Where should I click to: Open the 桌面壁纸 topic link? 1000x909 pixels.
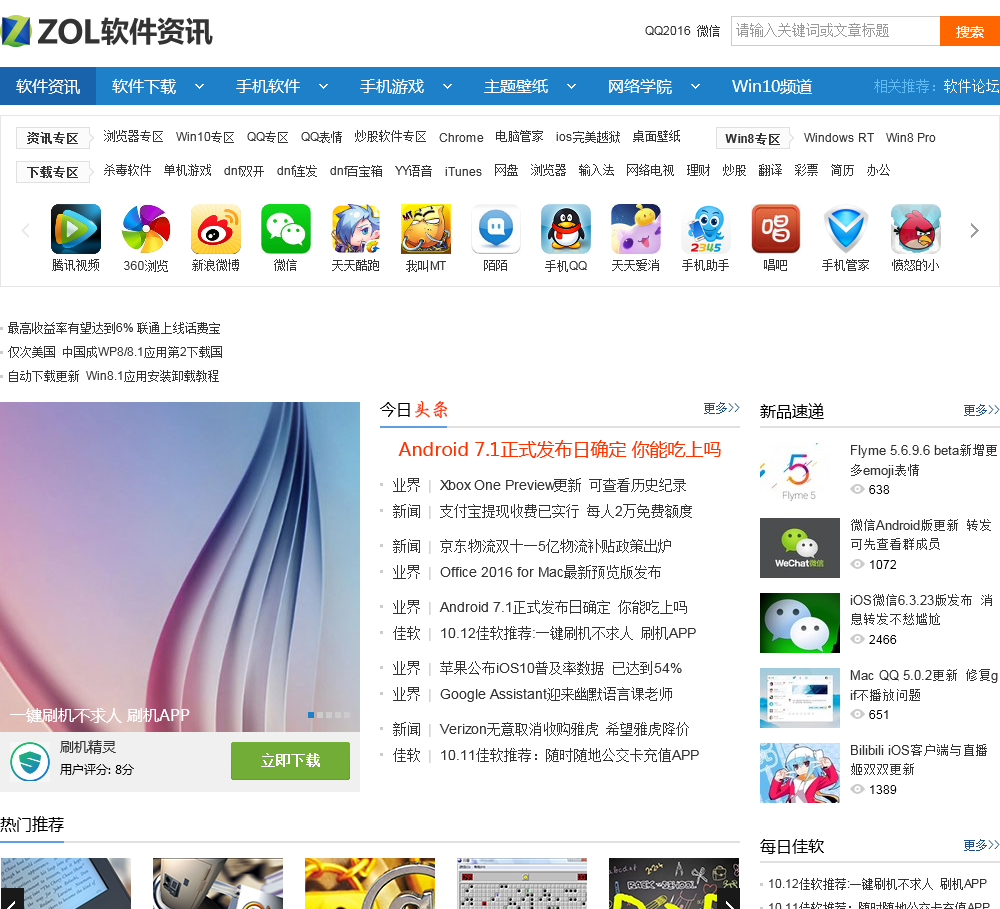tap(656, 137)
